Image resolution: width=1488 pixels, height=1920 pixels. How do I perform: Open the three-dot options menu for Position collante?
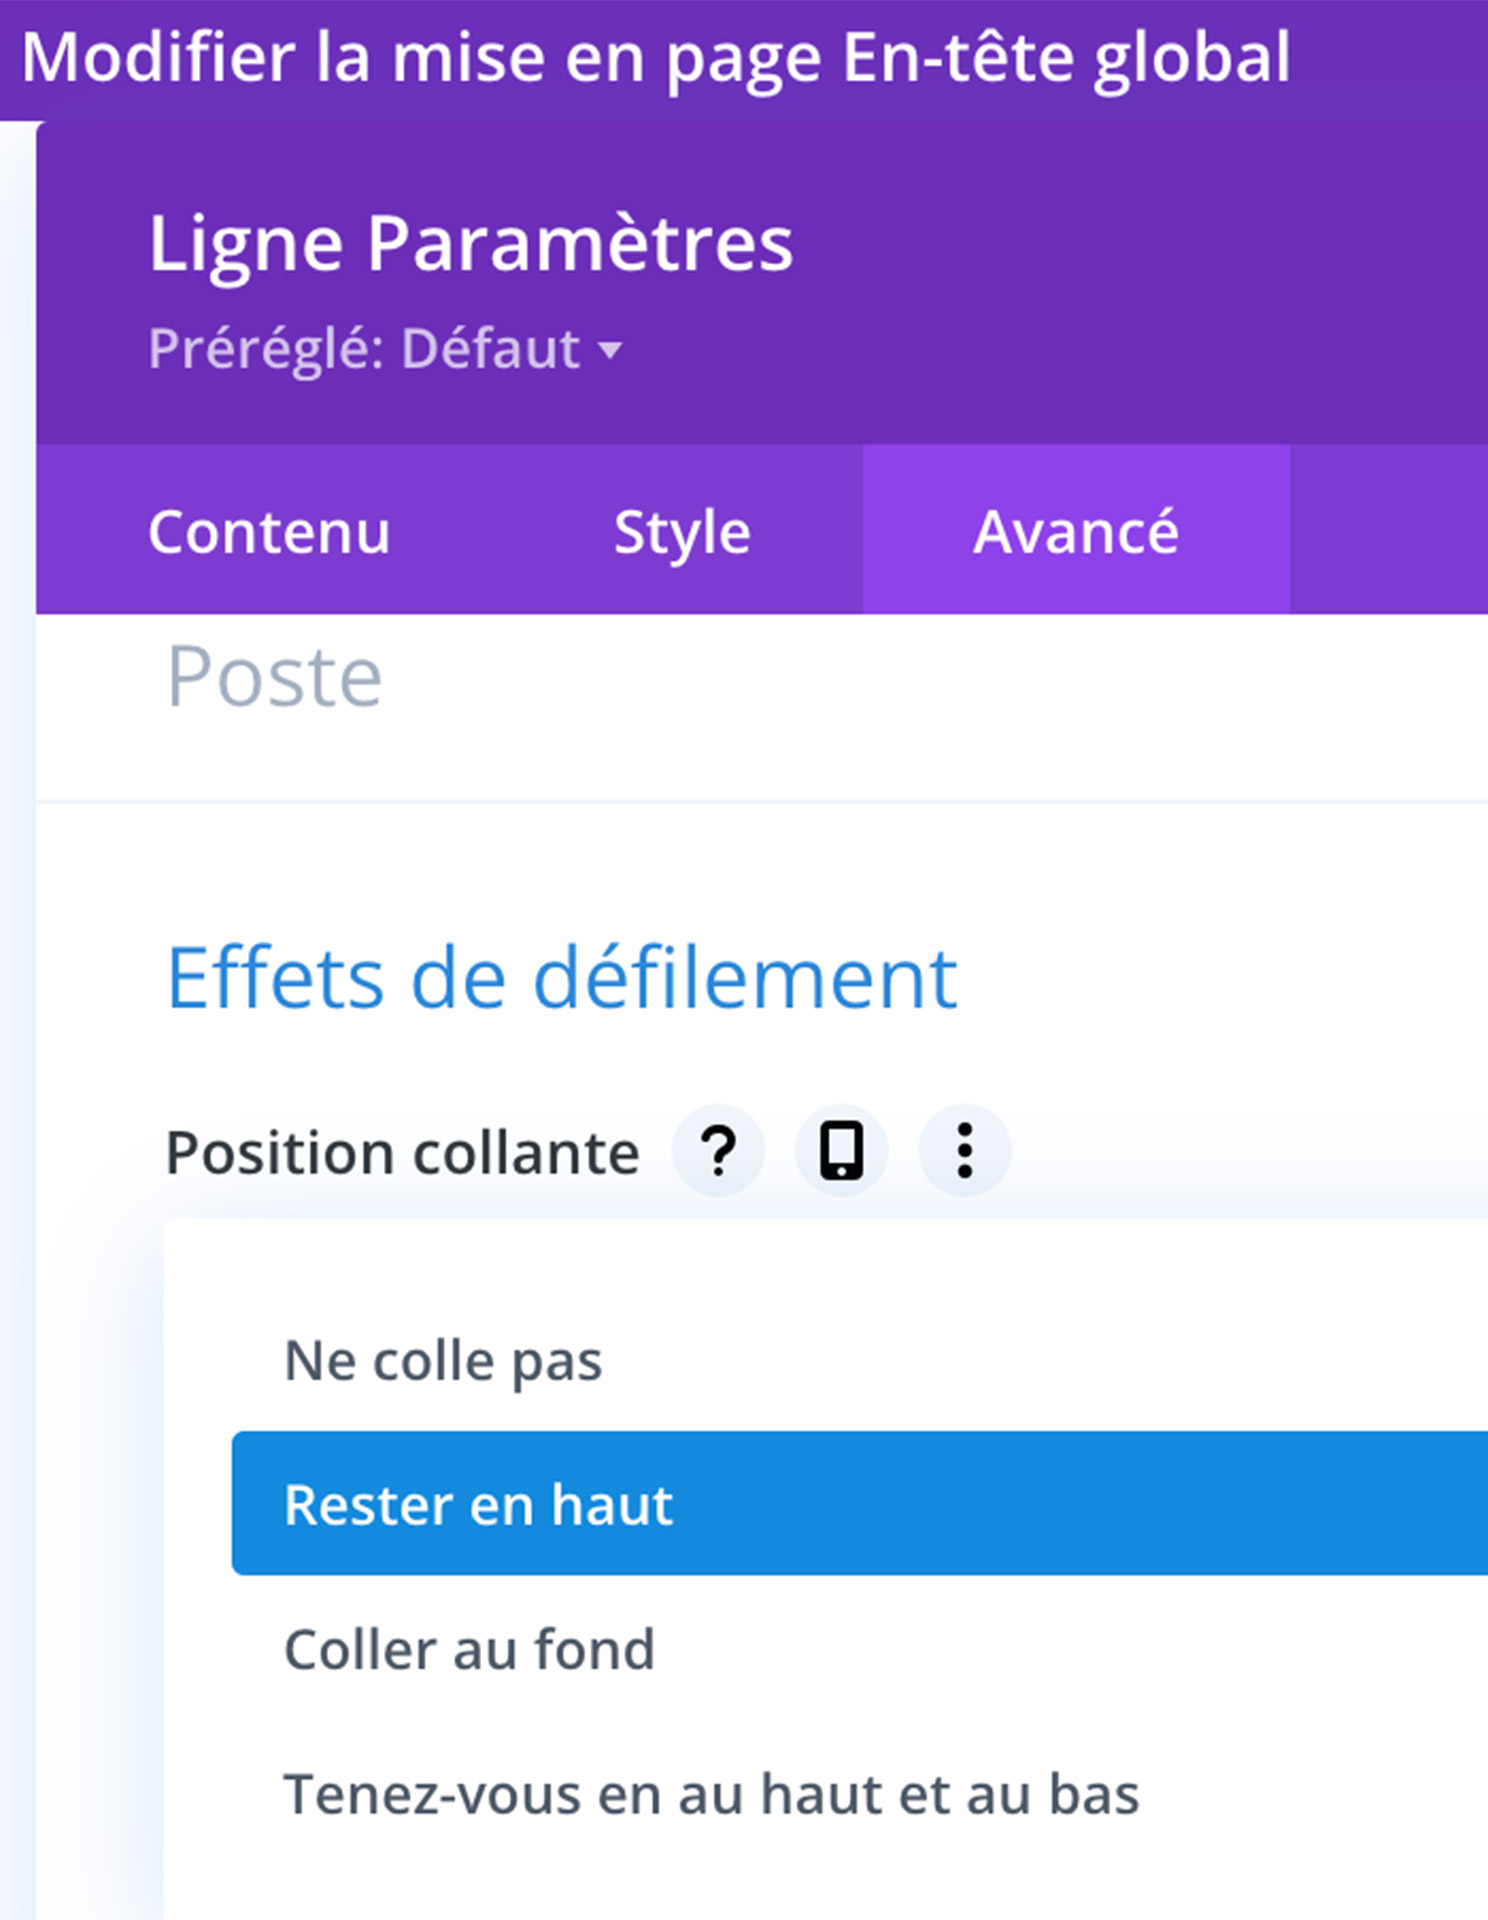coord(964,1151)
